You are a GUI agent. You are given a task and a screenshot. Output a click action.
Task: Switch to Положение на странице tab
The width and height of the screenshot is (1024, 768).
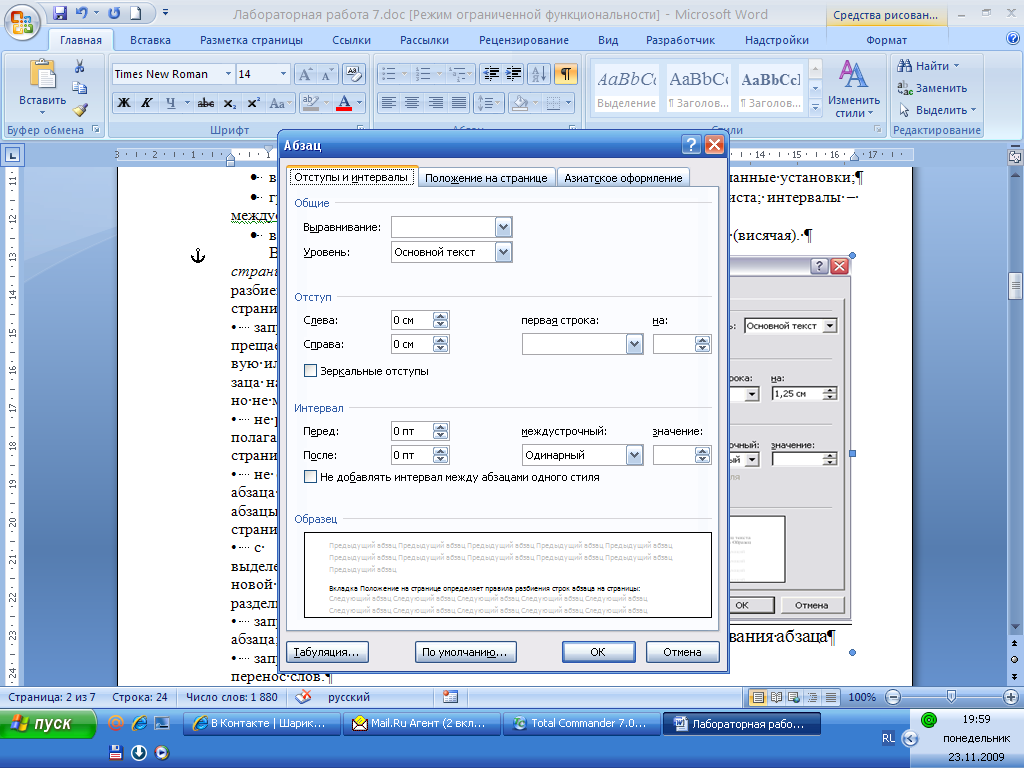[x=486, y=178]
